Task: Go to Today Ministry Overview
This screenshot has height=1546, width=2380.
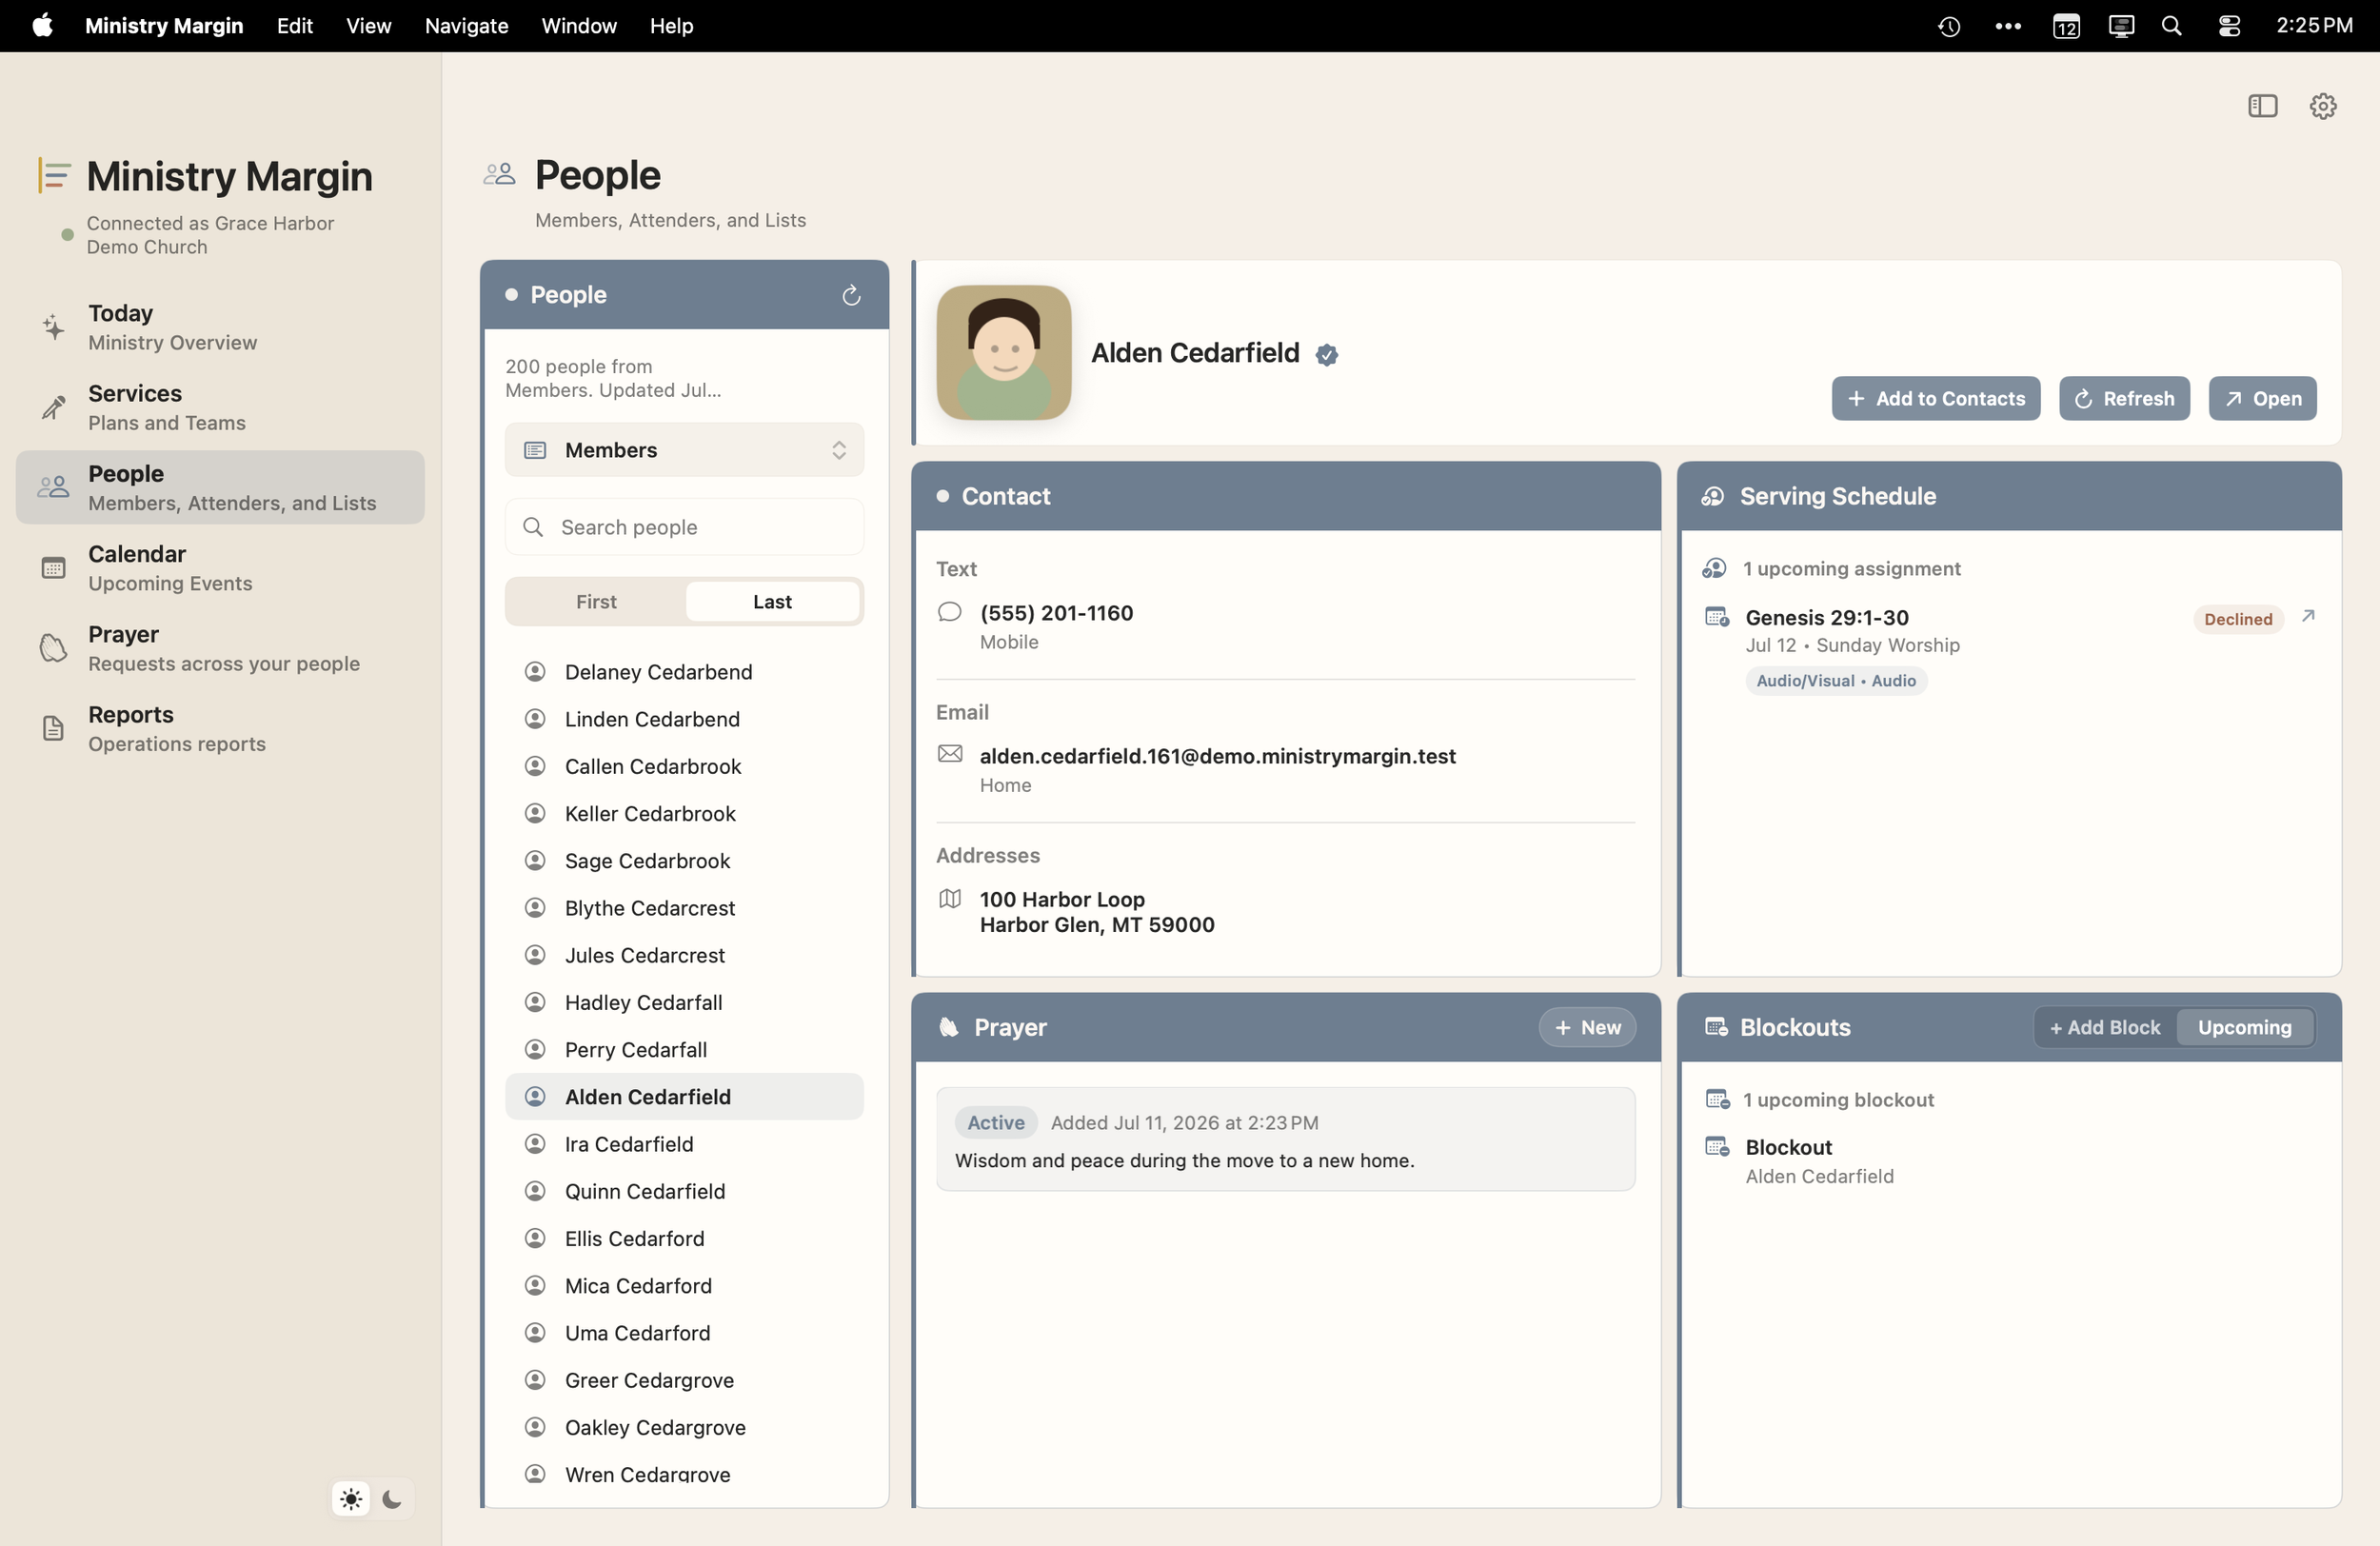Action: pyautogui.click(x=220, y=327)
